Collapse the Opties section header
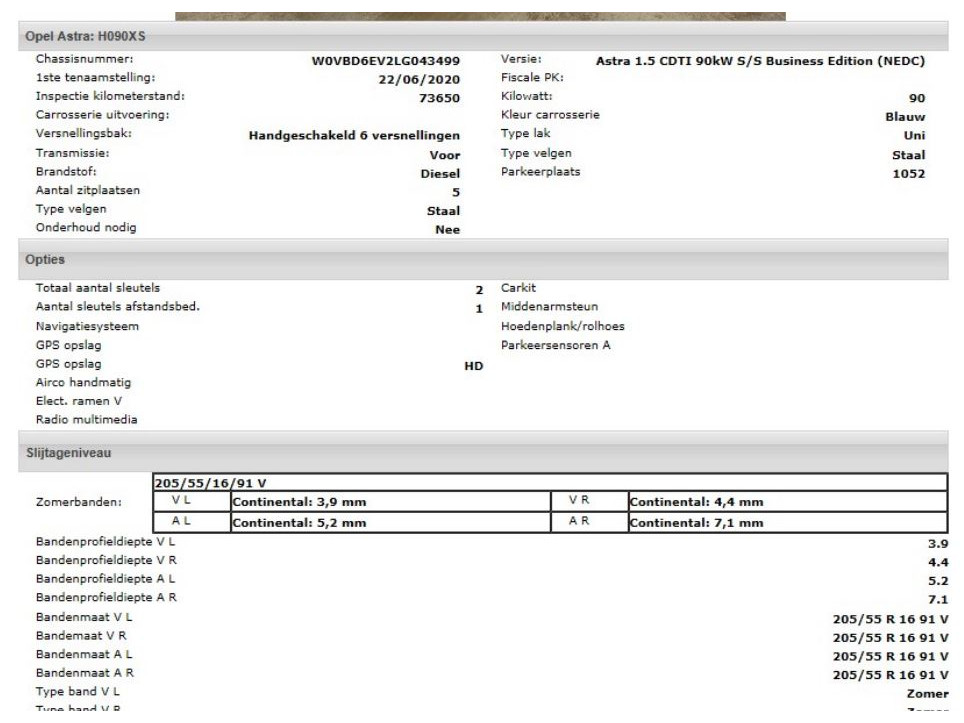 44,260
